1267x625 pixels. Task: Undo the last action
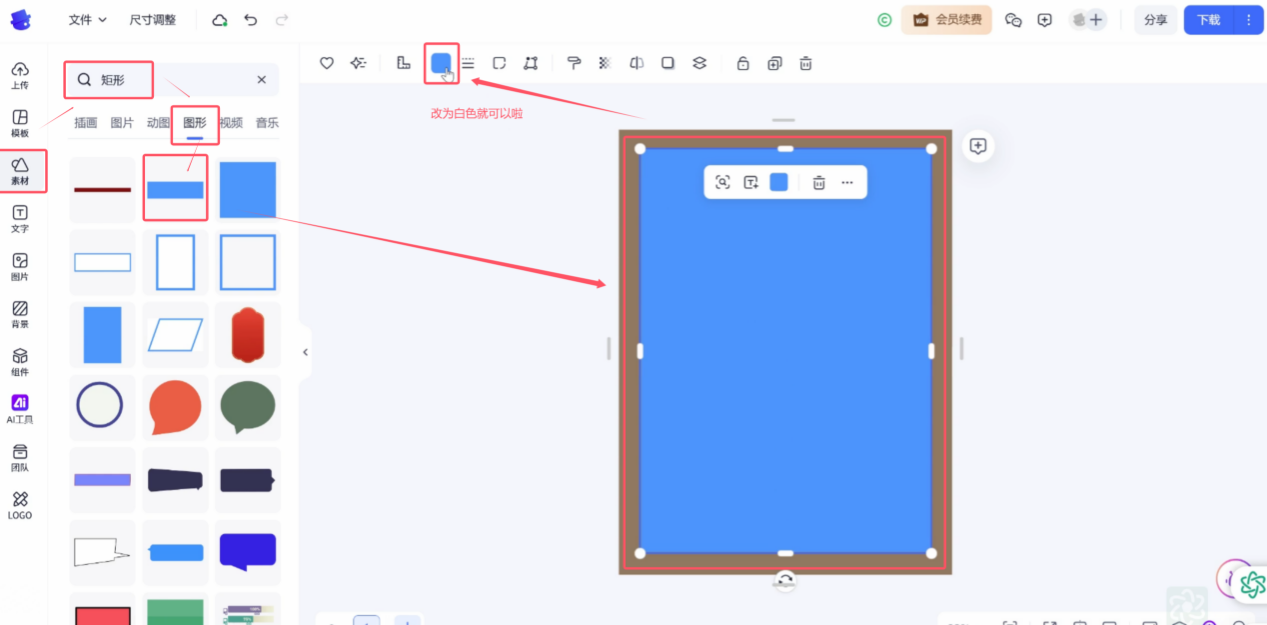[x=250, y=20]
